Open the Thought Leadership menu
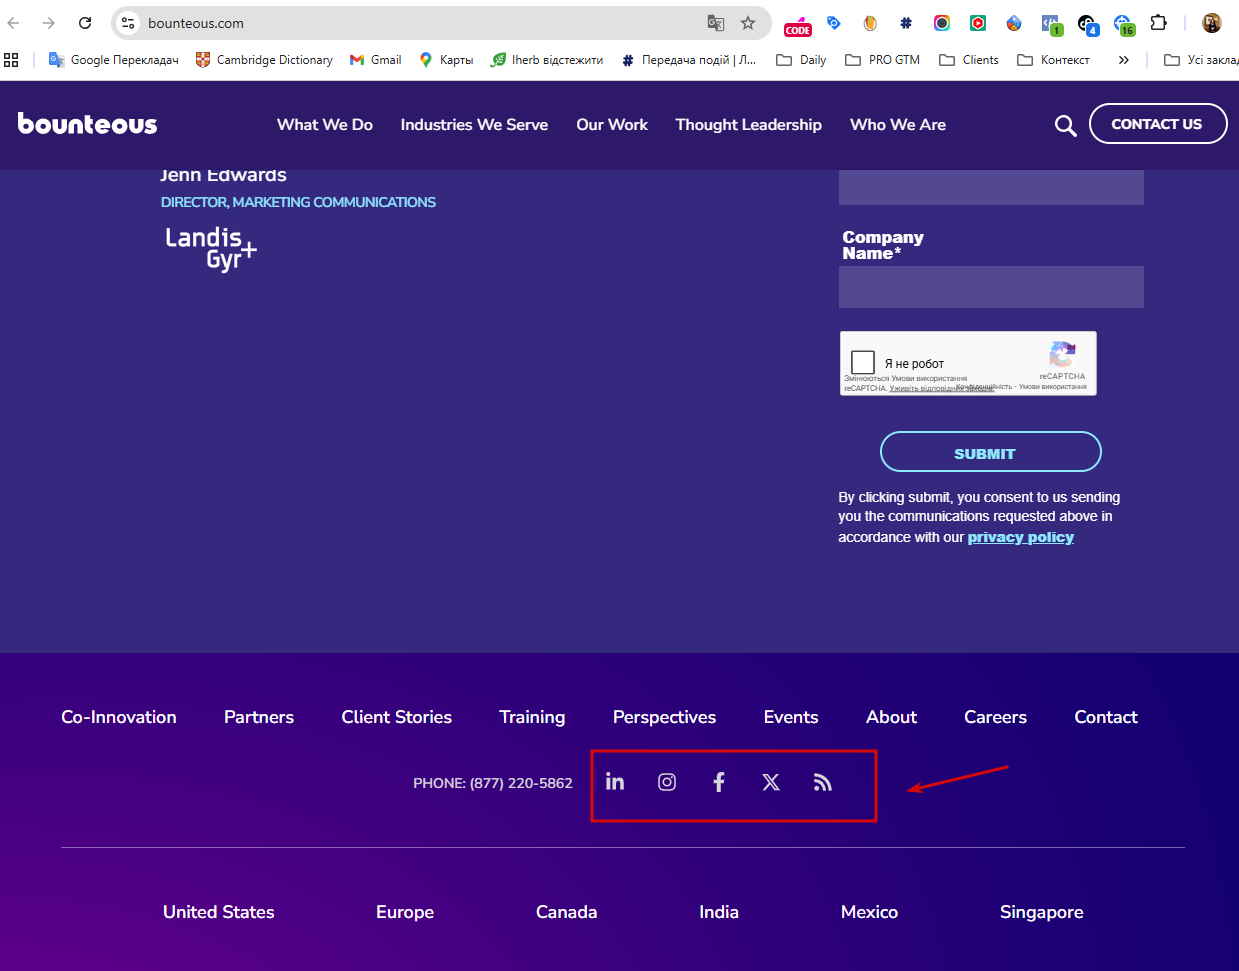Viewport: 1239px width, 971px height. pos(749,125)
